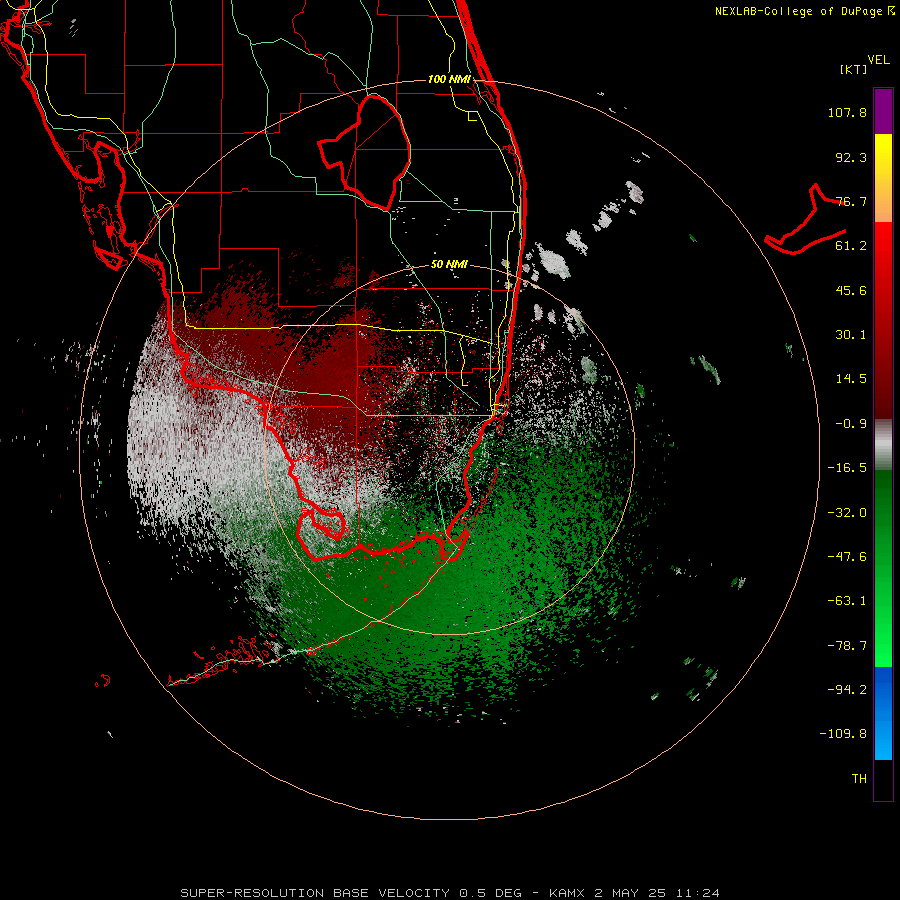Click the 45.6 legend value

tap(851, 290)
